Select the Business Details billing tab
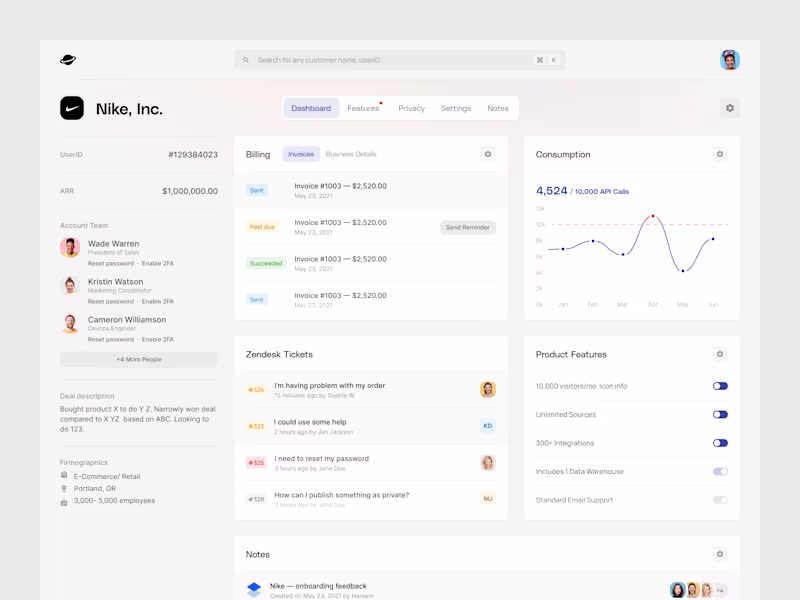The width and height of the screenshot is (800, 600). tap(351, 154)
